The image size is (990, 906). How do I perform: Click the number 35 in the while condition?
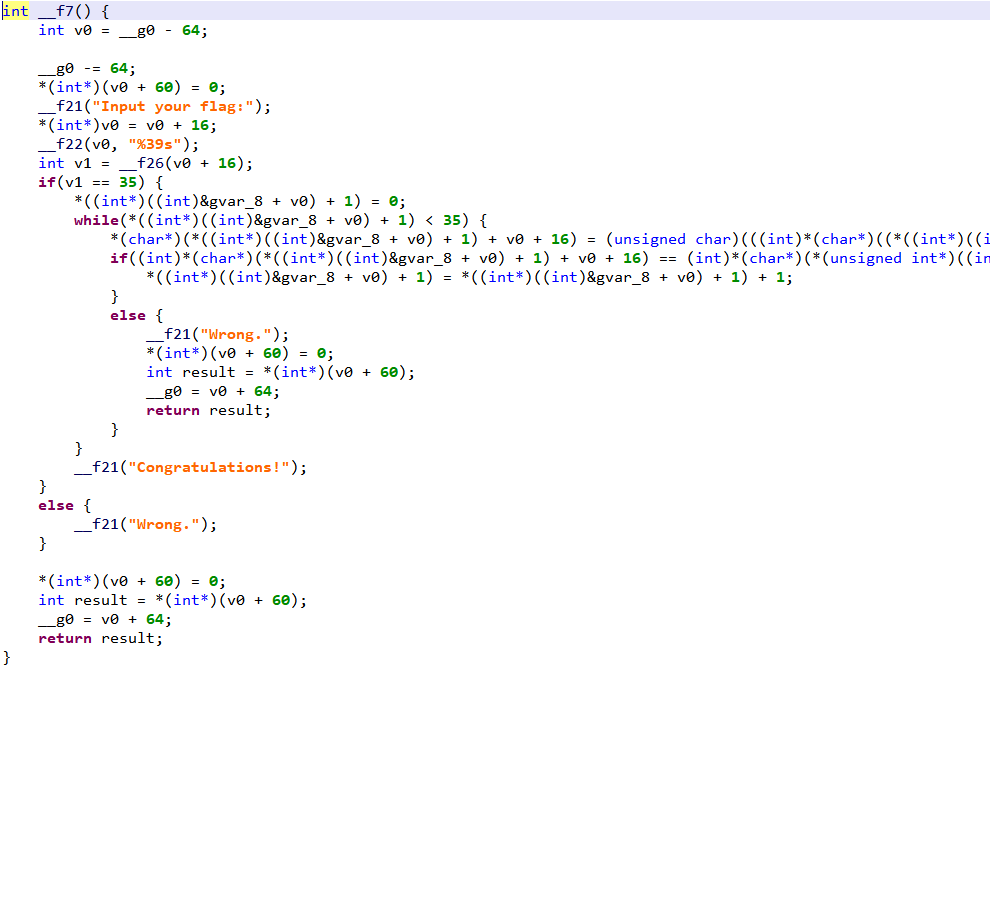451,220
